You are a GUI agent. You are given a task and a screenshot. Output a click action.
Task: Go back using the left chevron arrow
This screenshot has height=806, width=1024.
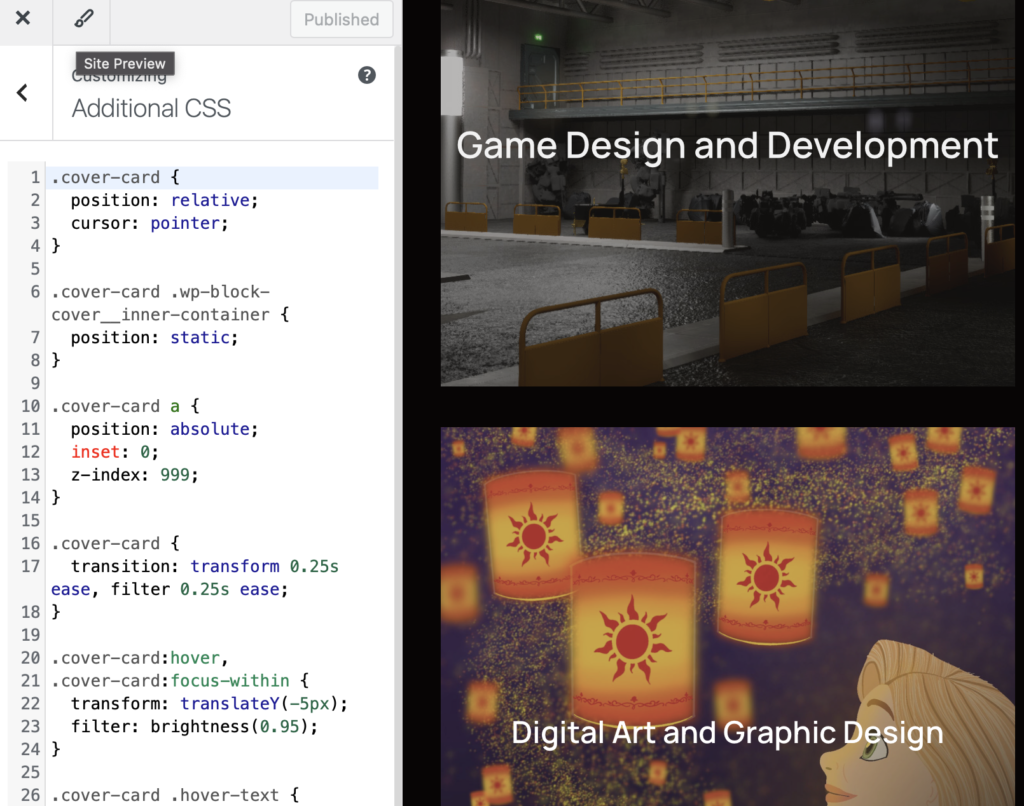tap(22, 93)
